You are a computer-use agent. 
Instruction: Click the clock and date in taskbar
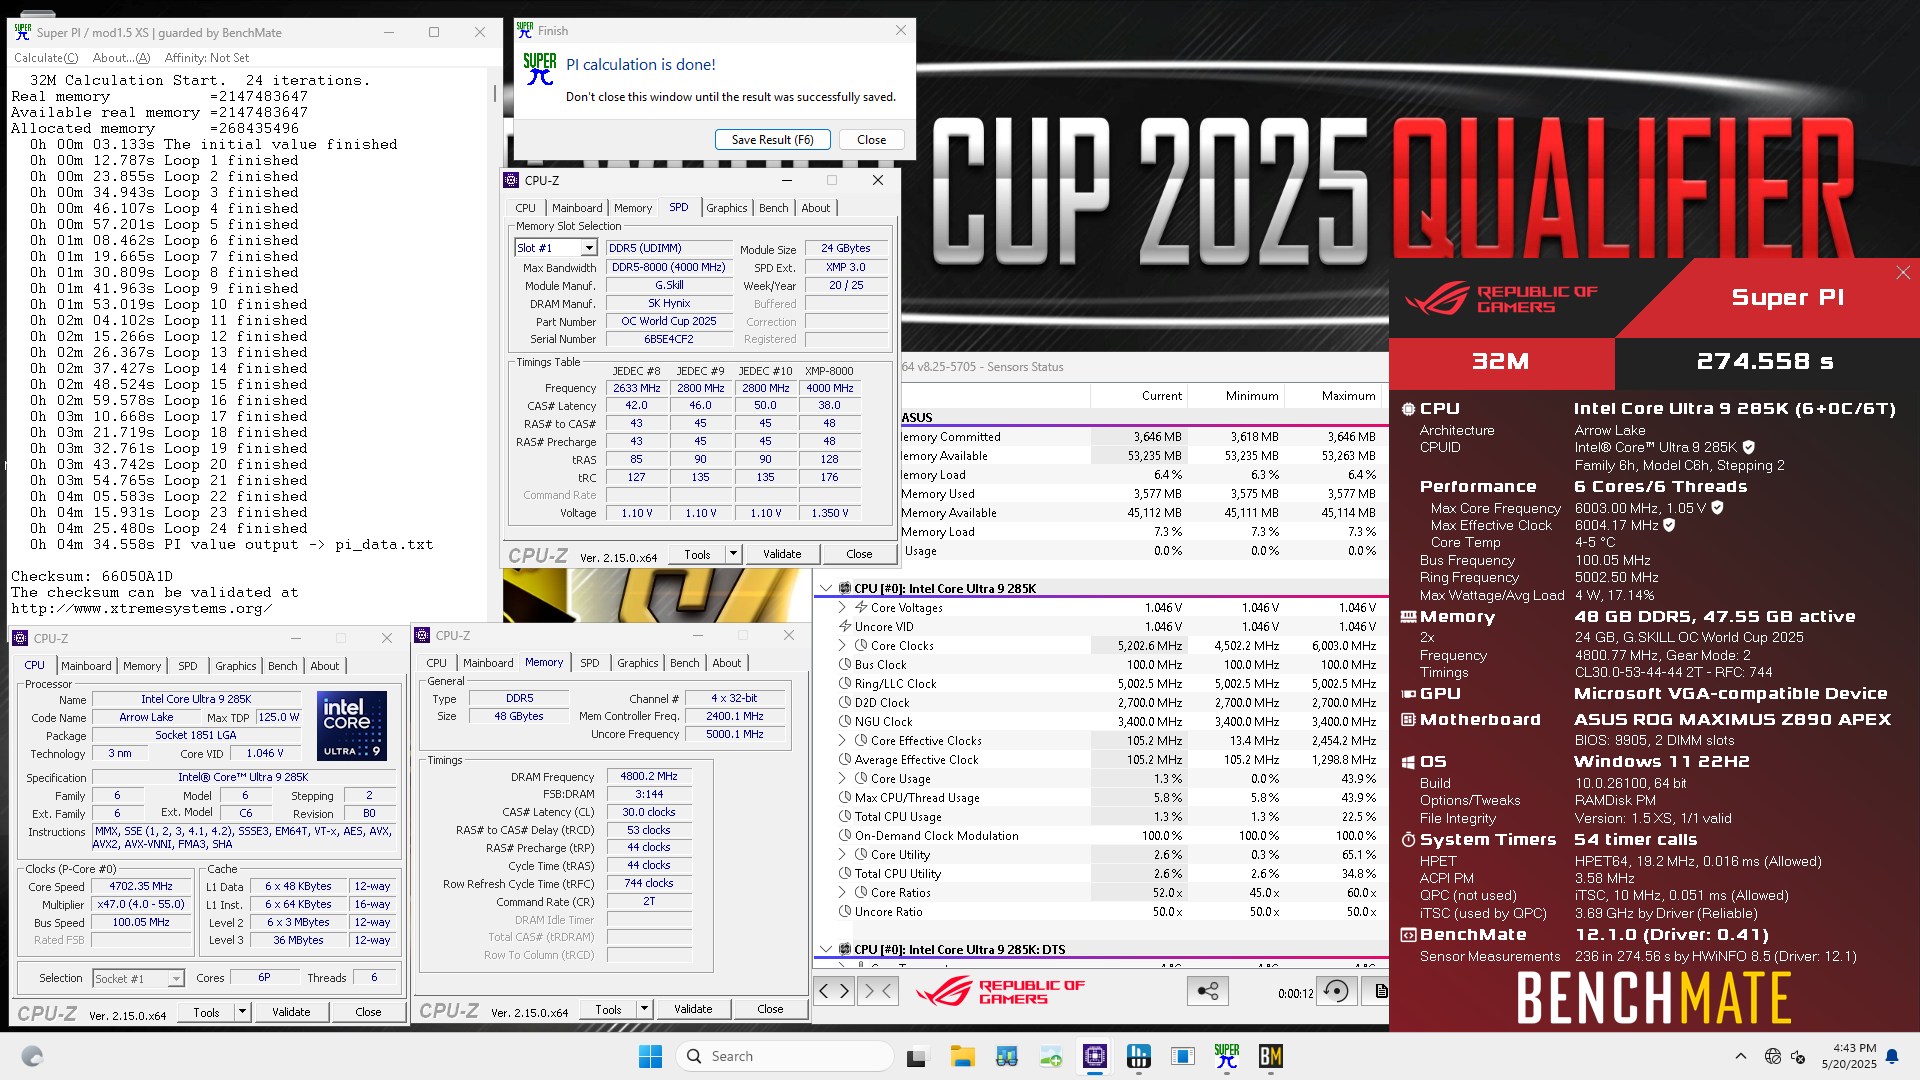(x=1849, y=1056)
